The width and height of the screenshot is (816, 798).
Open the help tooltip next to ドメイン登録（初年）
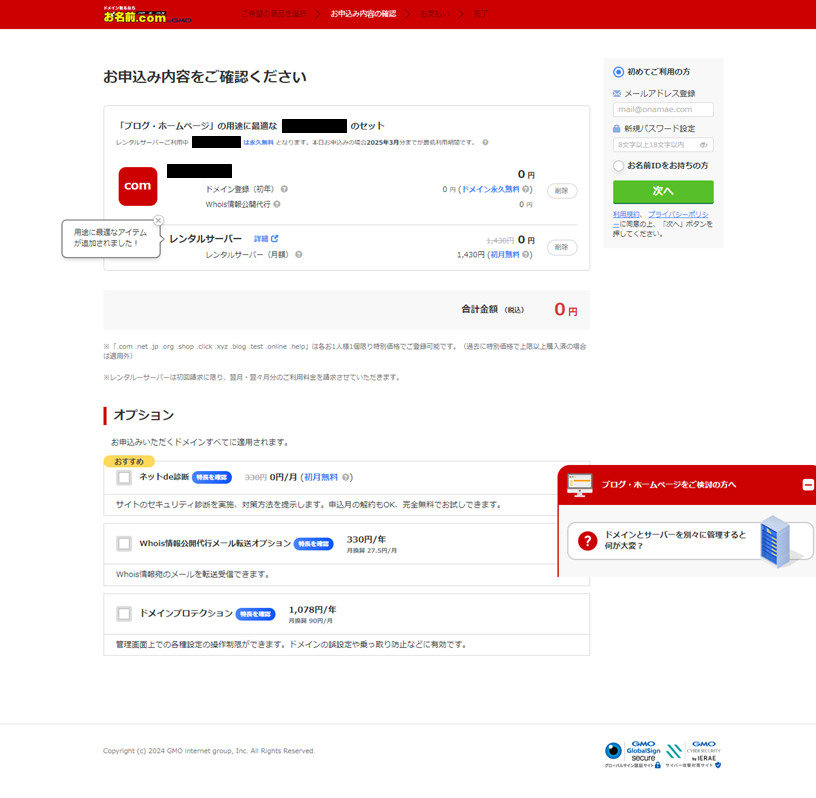pos(287,188)
